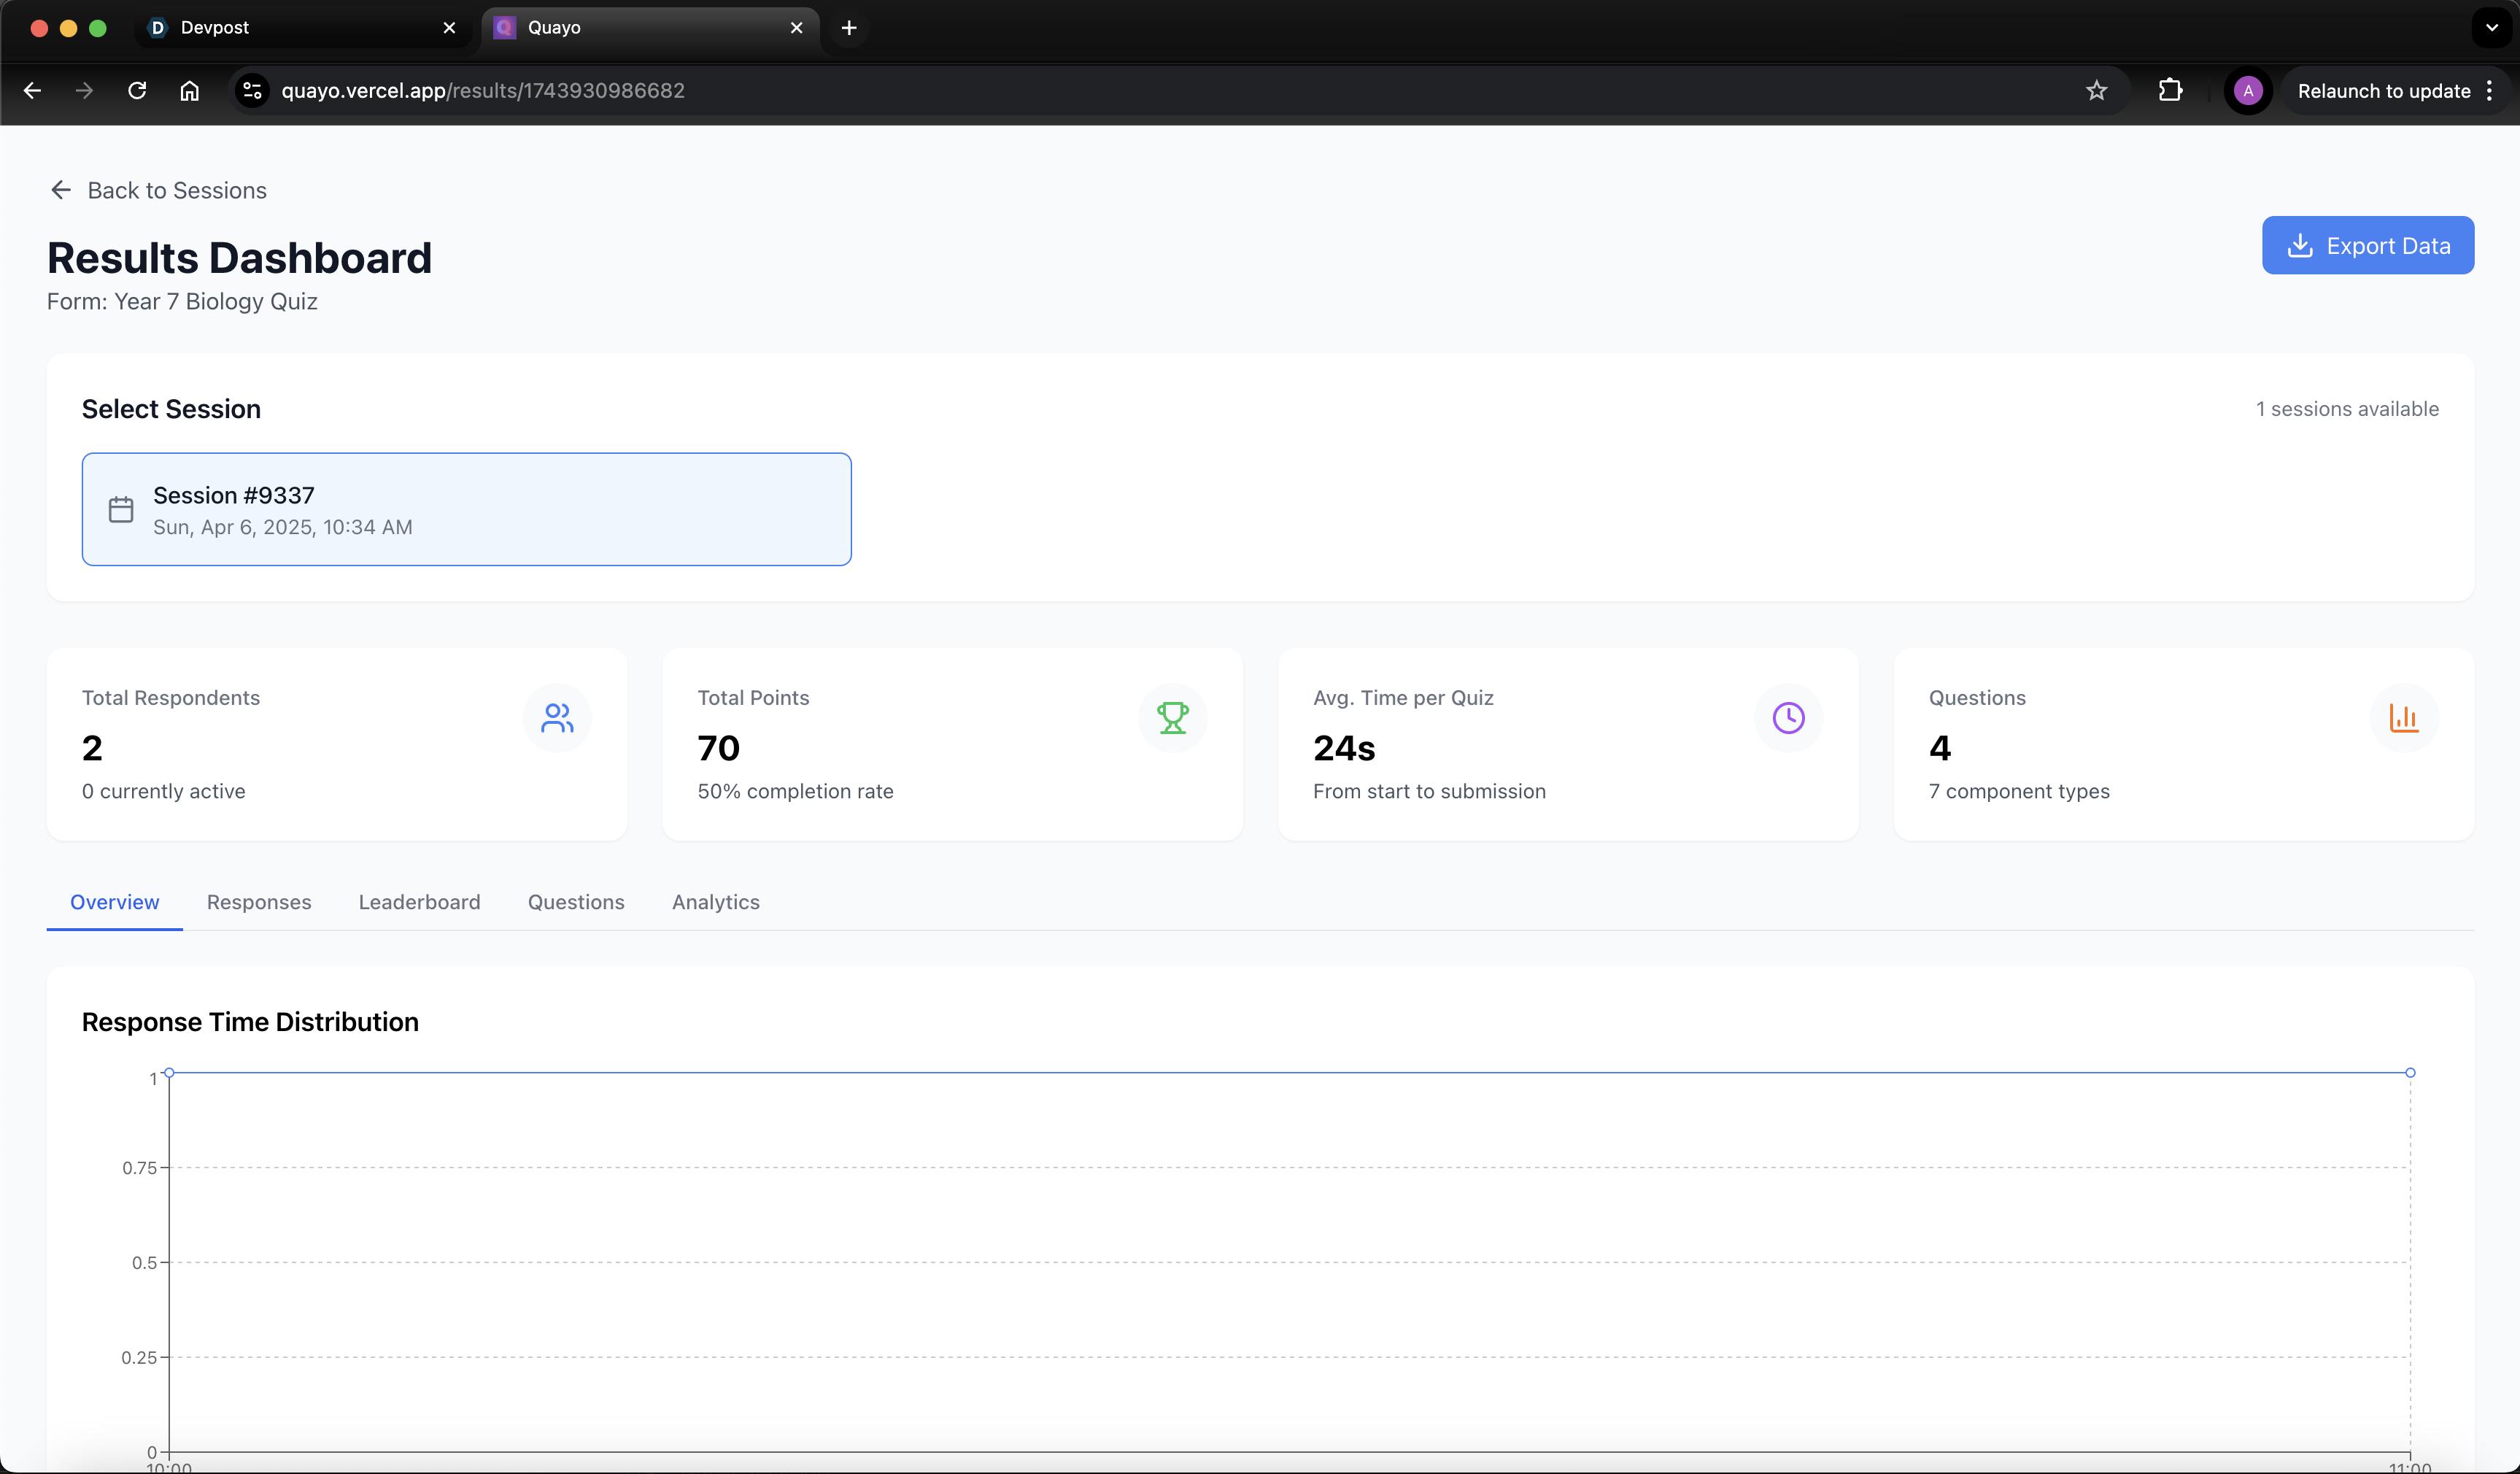
Task: Reload the page
Action: pos(137,91)
